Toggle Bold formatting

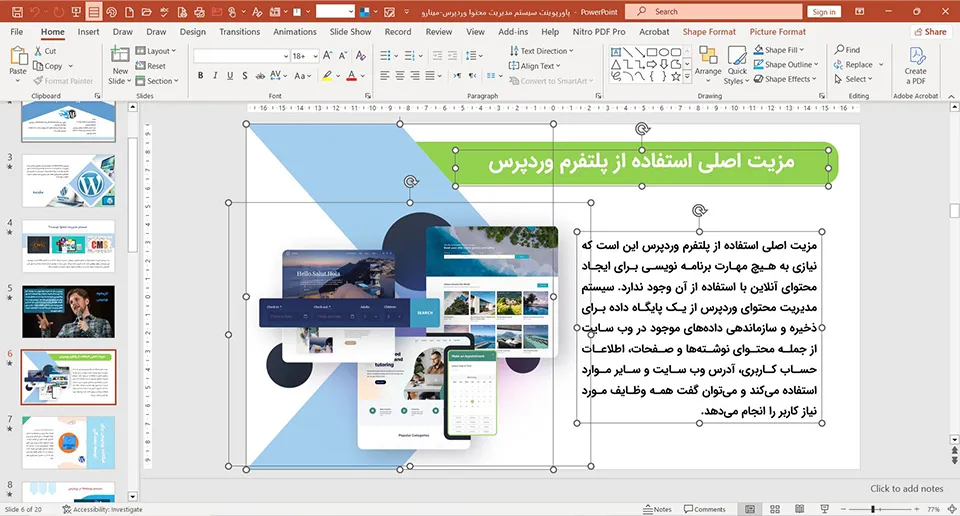[x=200, y=76]
